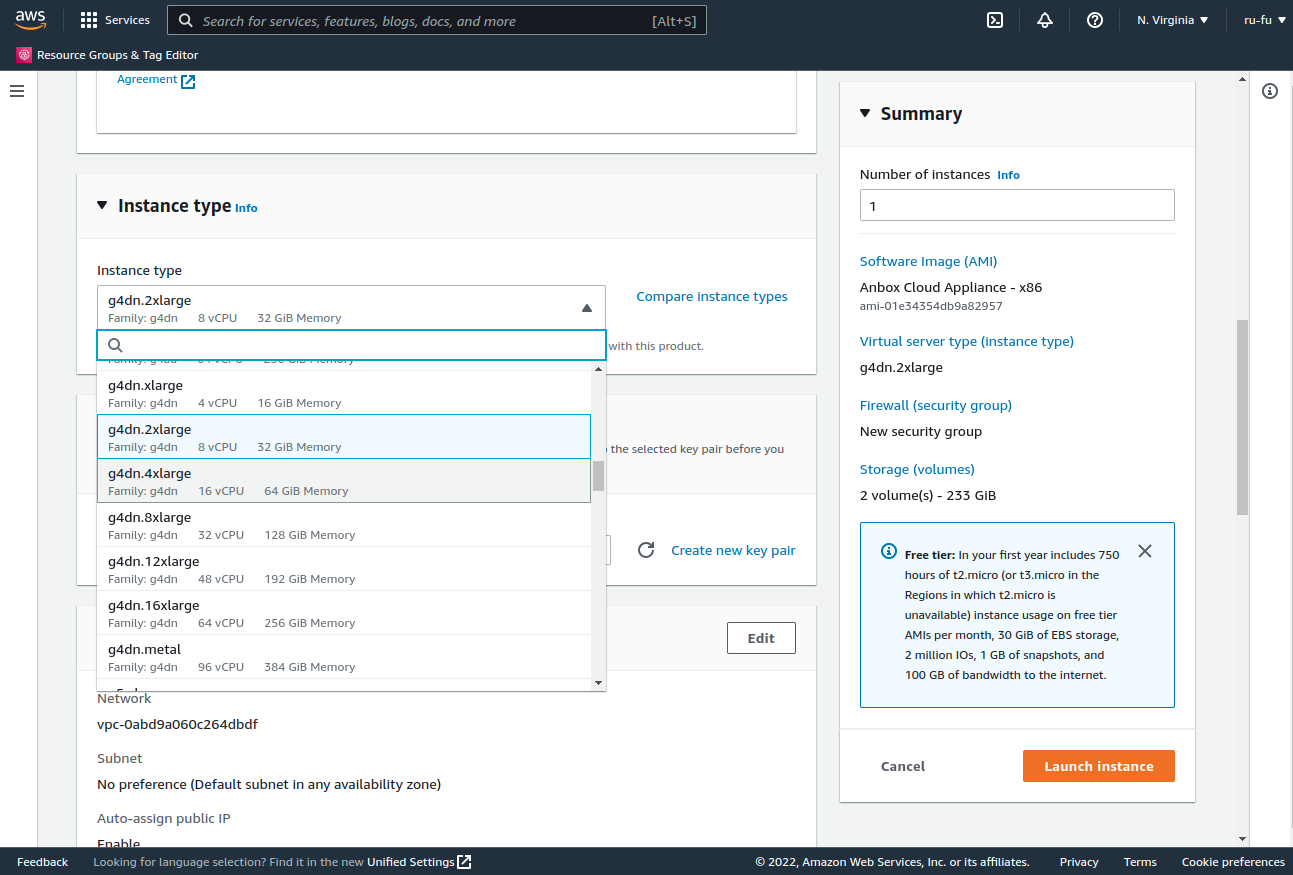The height and width of the screenshot is (875, 1293).
Task: Collapse the Summary panel
Action: [x=865, y=113]
